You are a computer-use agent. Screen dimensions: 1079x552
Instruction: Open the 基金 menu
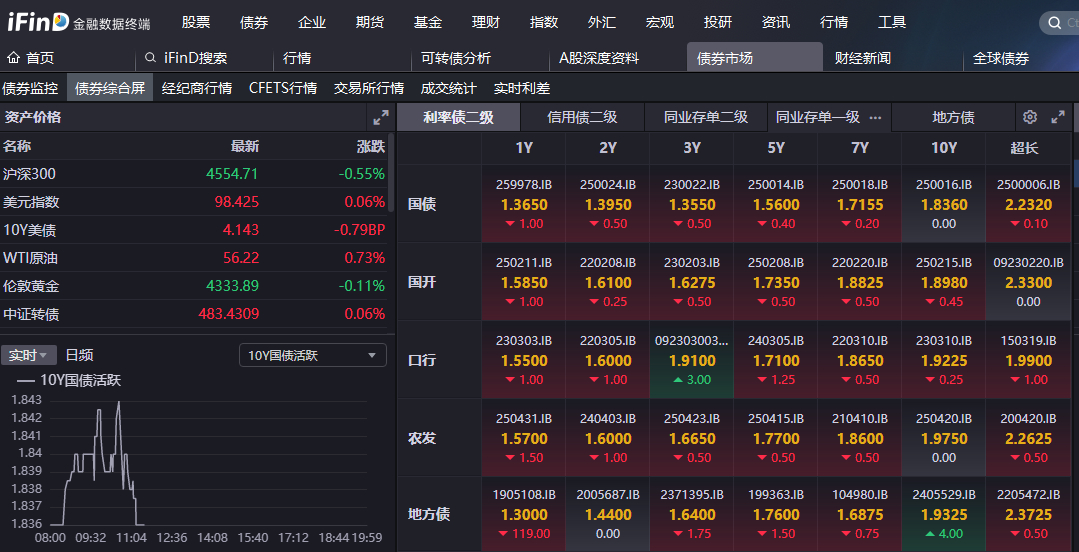tap(427, 22)
